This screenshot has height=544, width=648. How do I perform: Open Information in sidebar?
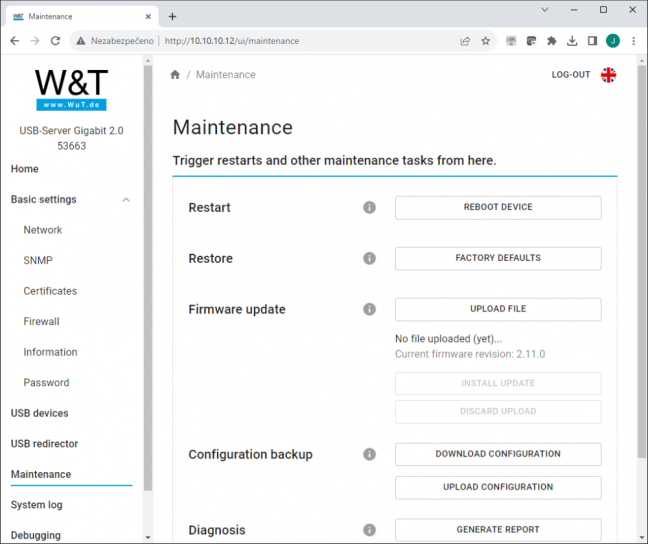(x=50, y=352)
